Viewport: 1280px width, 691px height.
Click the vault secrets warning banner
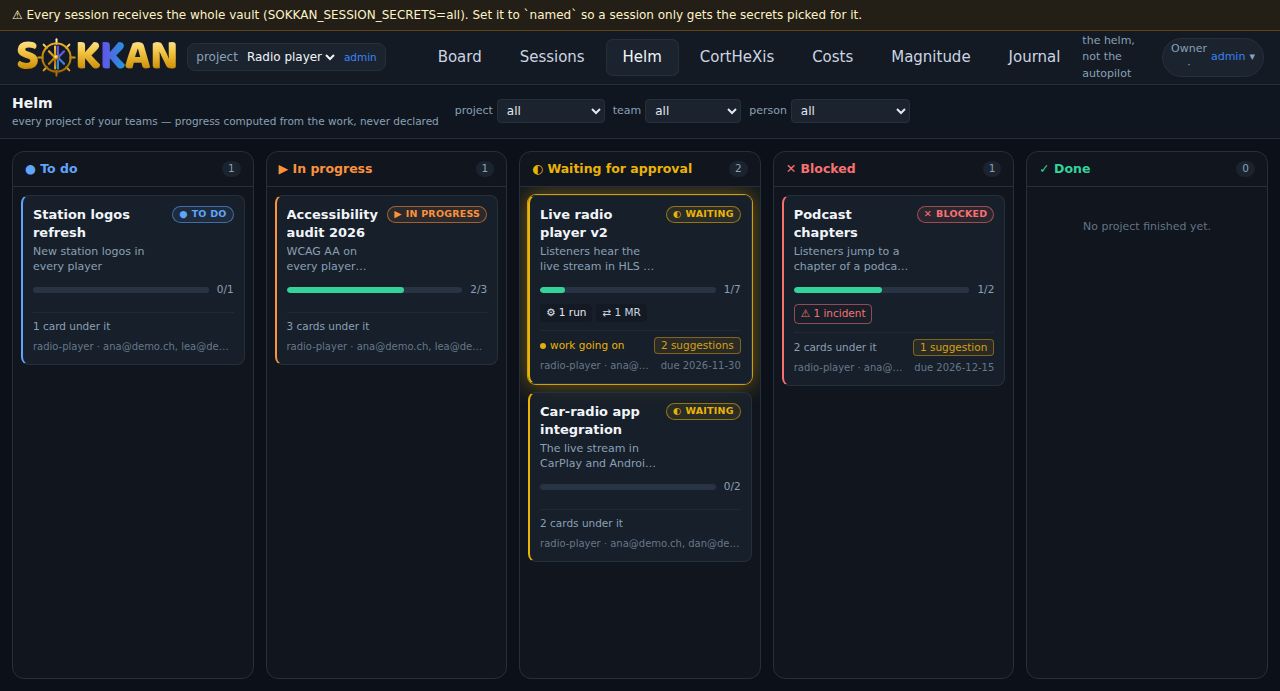pos(640,15)
